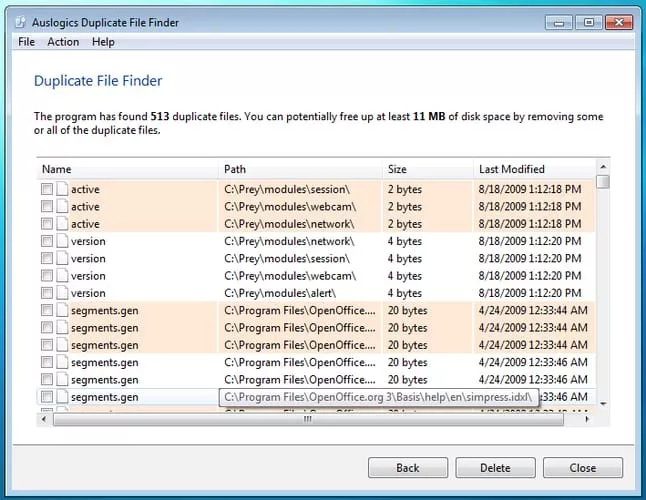Open the File menu
This screenshot has height=500, width=646.
(x=26, y=42)
